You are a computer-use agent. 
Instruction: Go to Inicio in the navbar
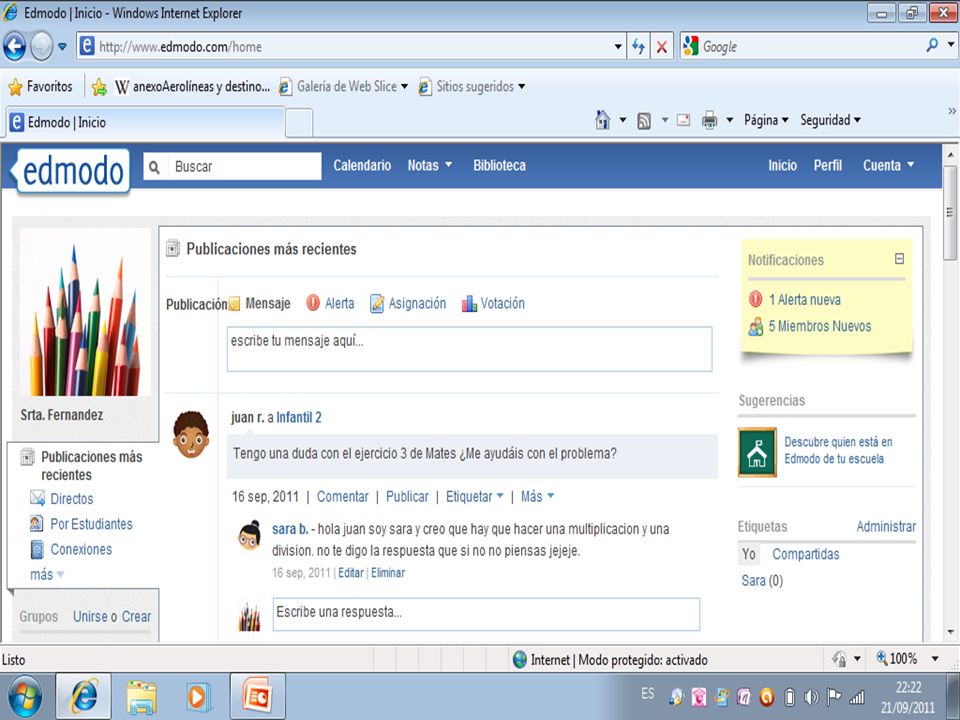[x=782, y=165]
